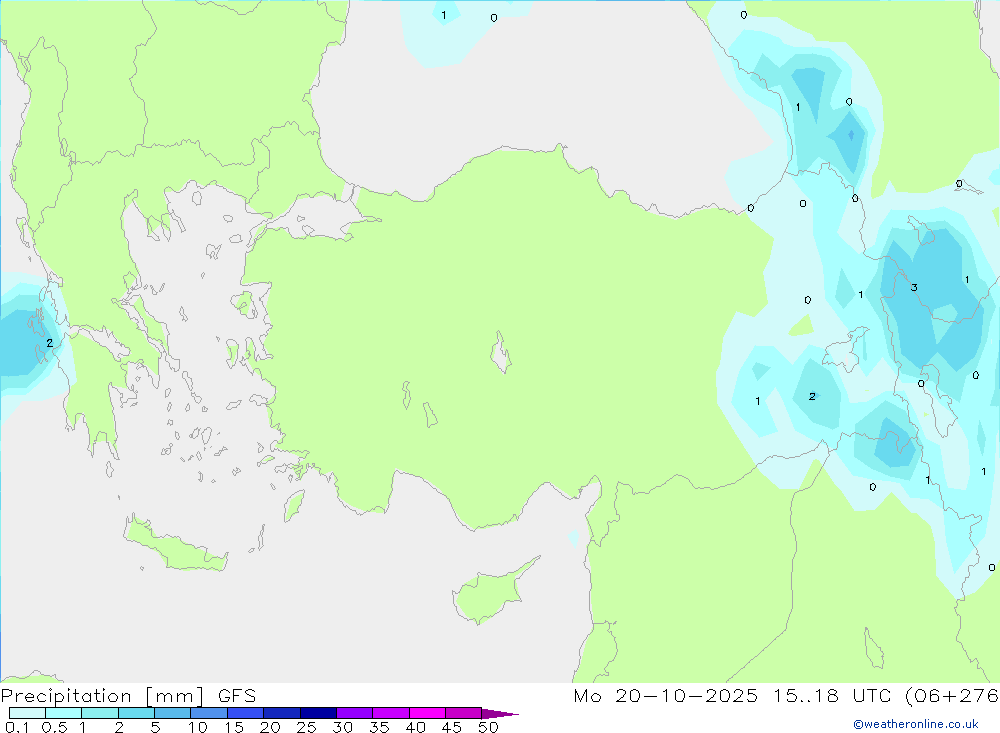1000x733 pixels.
Task: Click the above-50 arrow tip of legend
Action: [500, 714]
